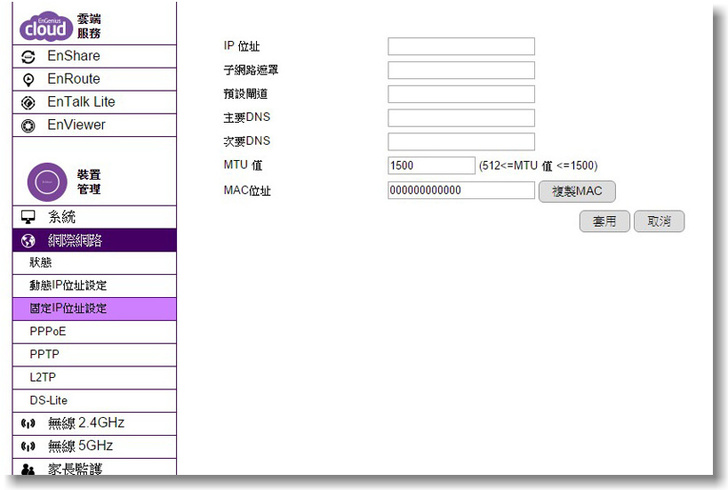Open the 無線 5GHz menu section
728x490 pixels.
[94, 447]
